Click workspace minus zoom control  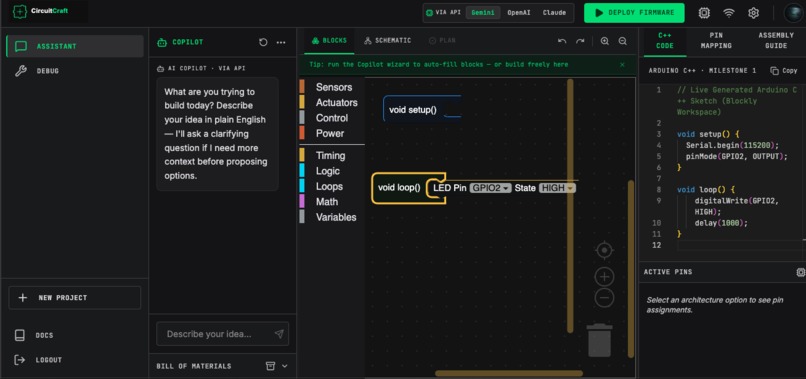pos(604,298)
